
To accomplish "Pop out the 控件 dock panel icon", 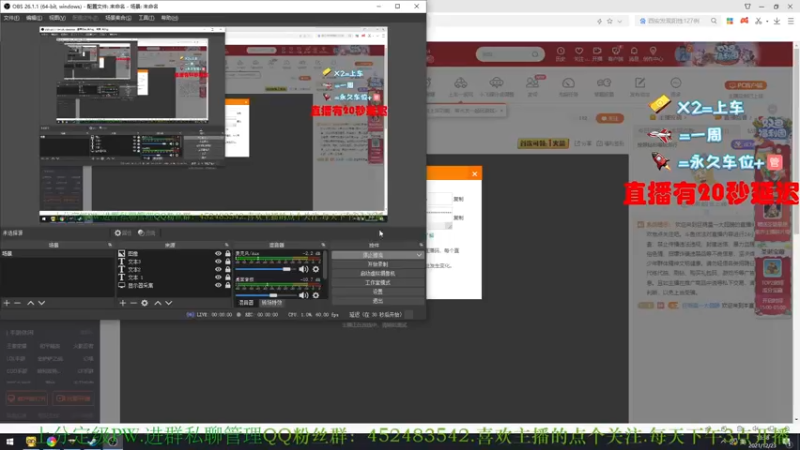I will [421, 245].
